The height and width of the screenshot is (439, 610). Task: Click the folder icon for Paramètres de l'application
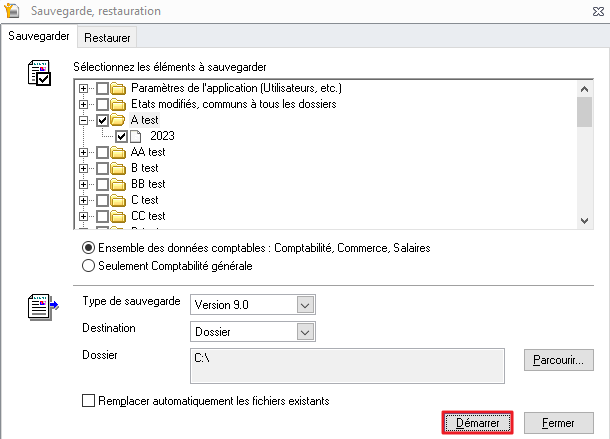tap(119, 88)
